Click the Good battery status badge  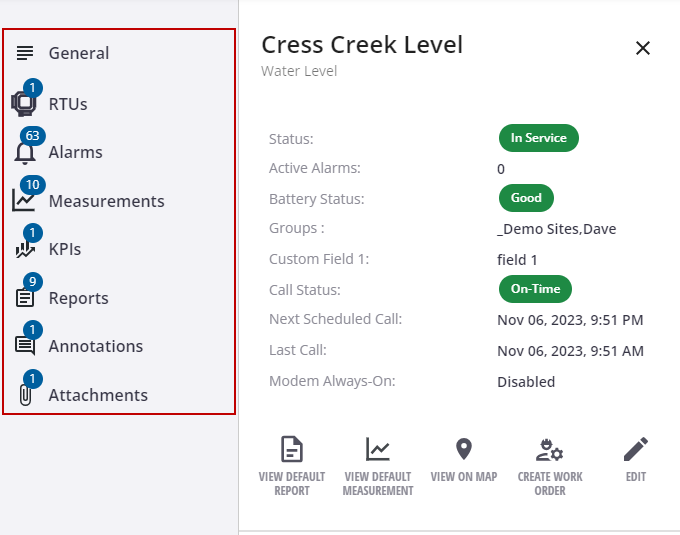click(x=526, y=198)
